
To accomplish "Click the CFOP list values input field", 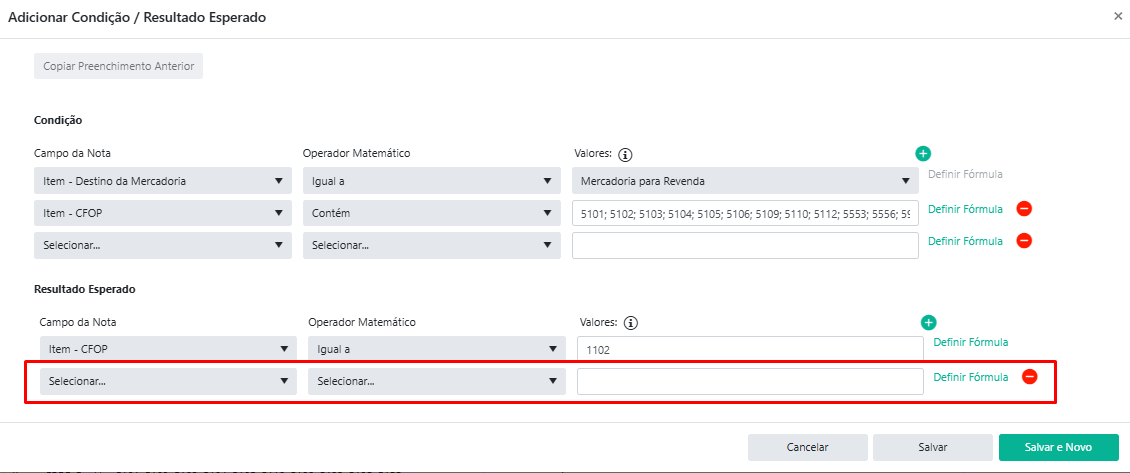I will [745, 213].
